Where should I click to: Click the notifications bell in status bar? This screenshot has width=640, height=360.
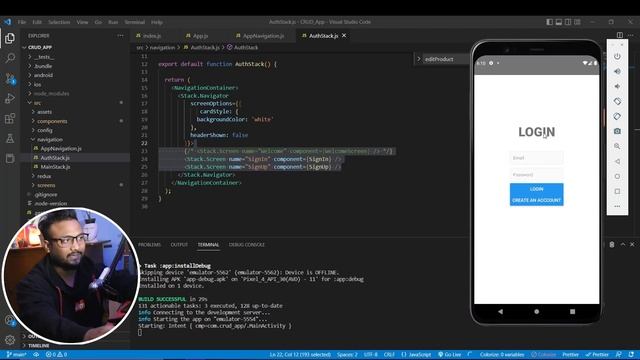pyautogui.click(x=631, y=354)
